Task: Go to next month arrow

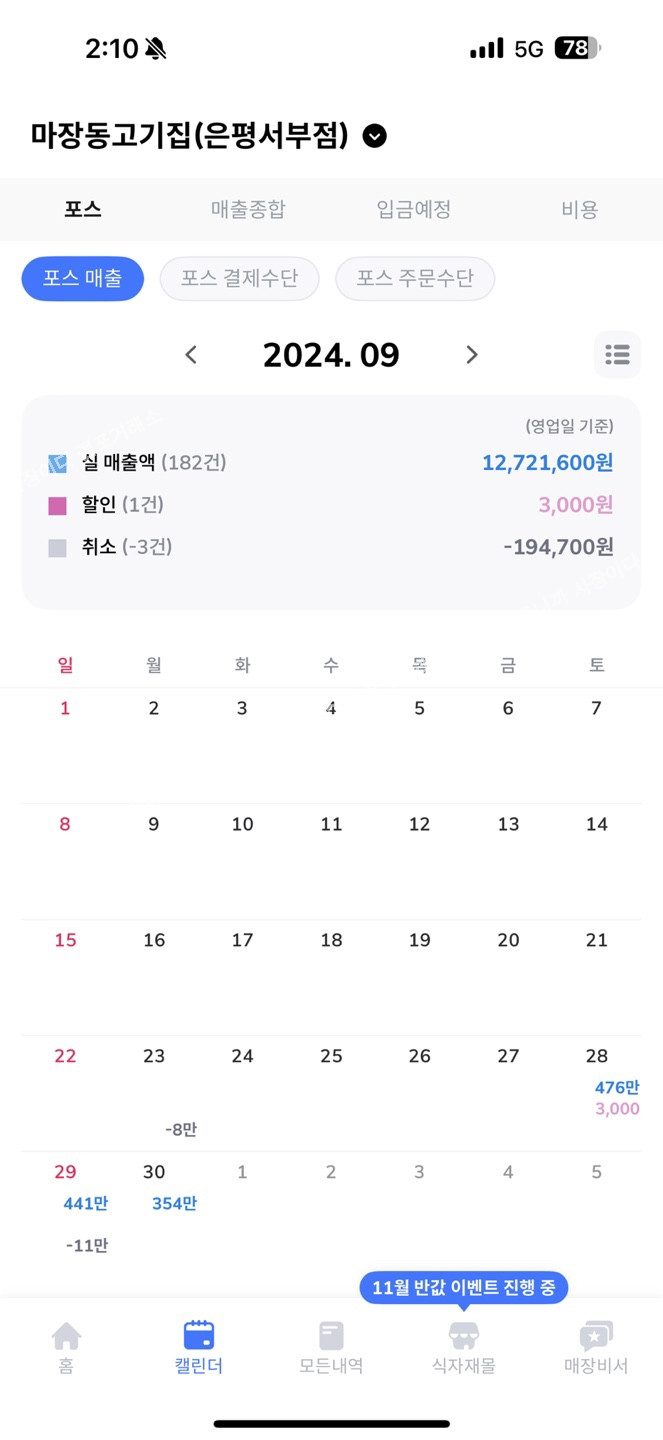Action: [x=472, y=354]
